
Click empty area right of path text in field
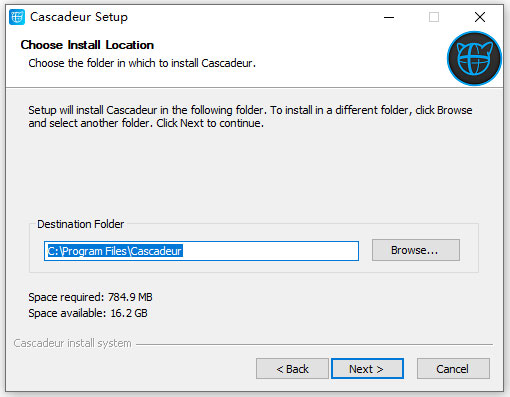(270, 251)
